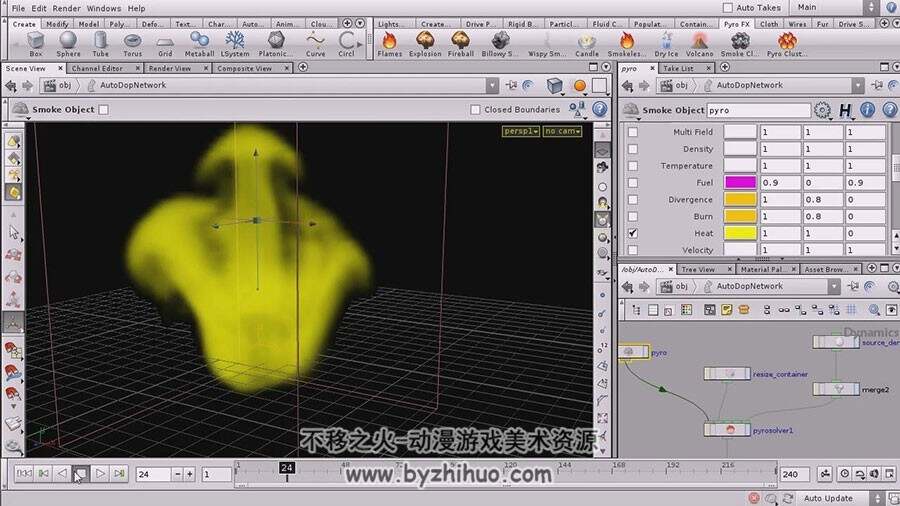Toggle the Temperature checkbox
Image resolution: width=900 pixels, height=506 pixels.
click(x=633, y=166)
